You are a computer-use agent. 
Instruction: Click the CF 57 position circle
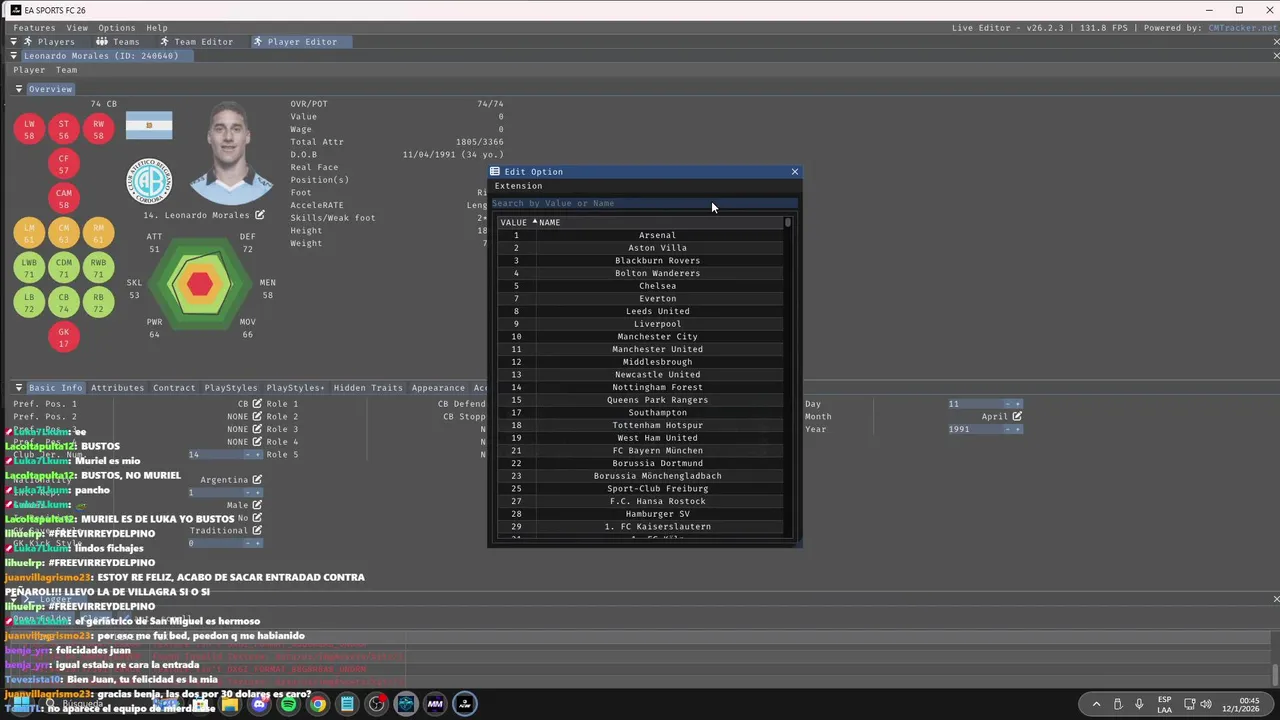[x=64, y=164]
